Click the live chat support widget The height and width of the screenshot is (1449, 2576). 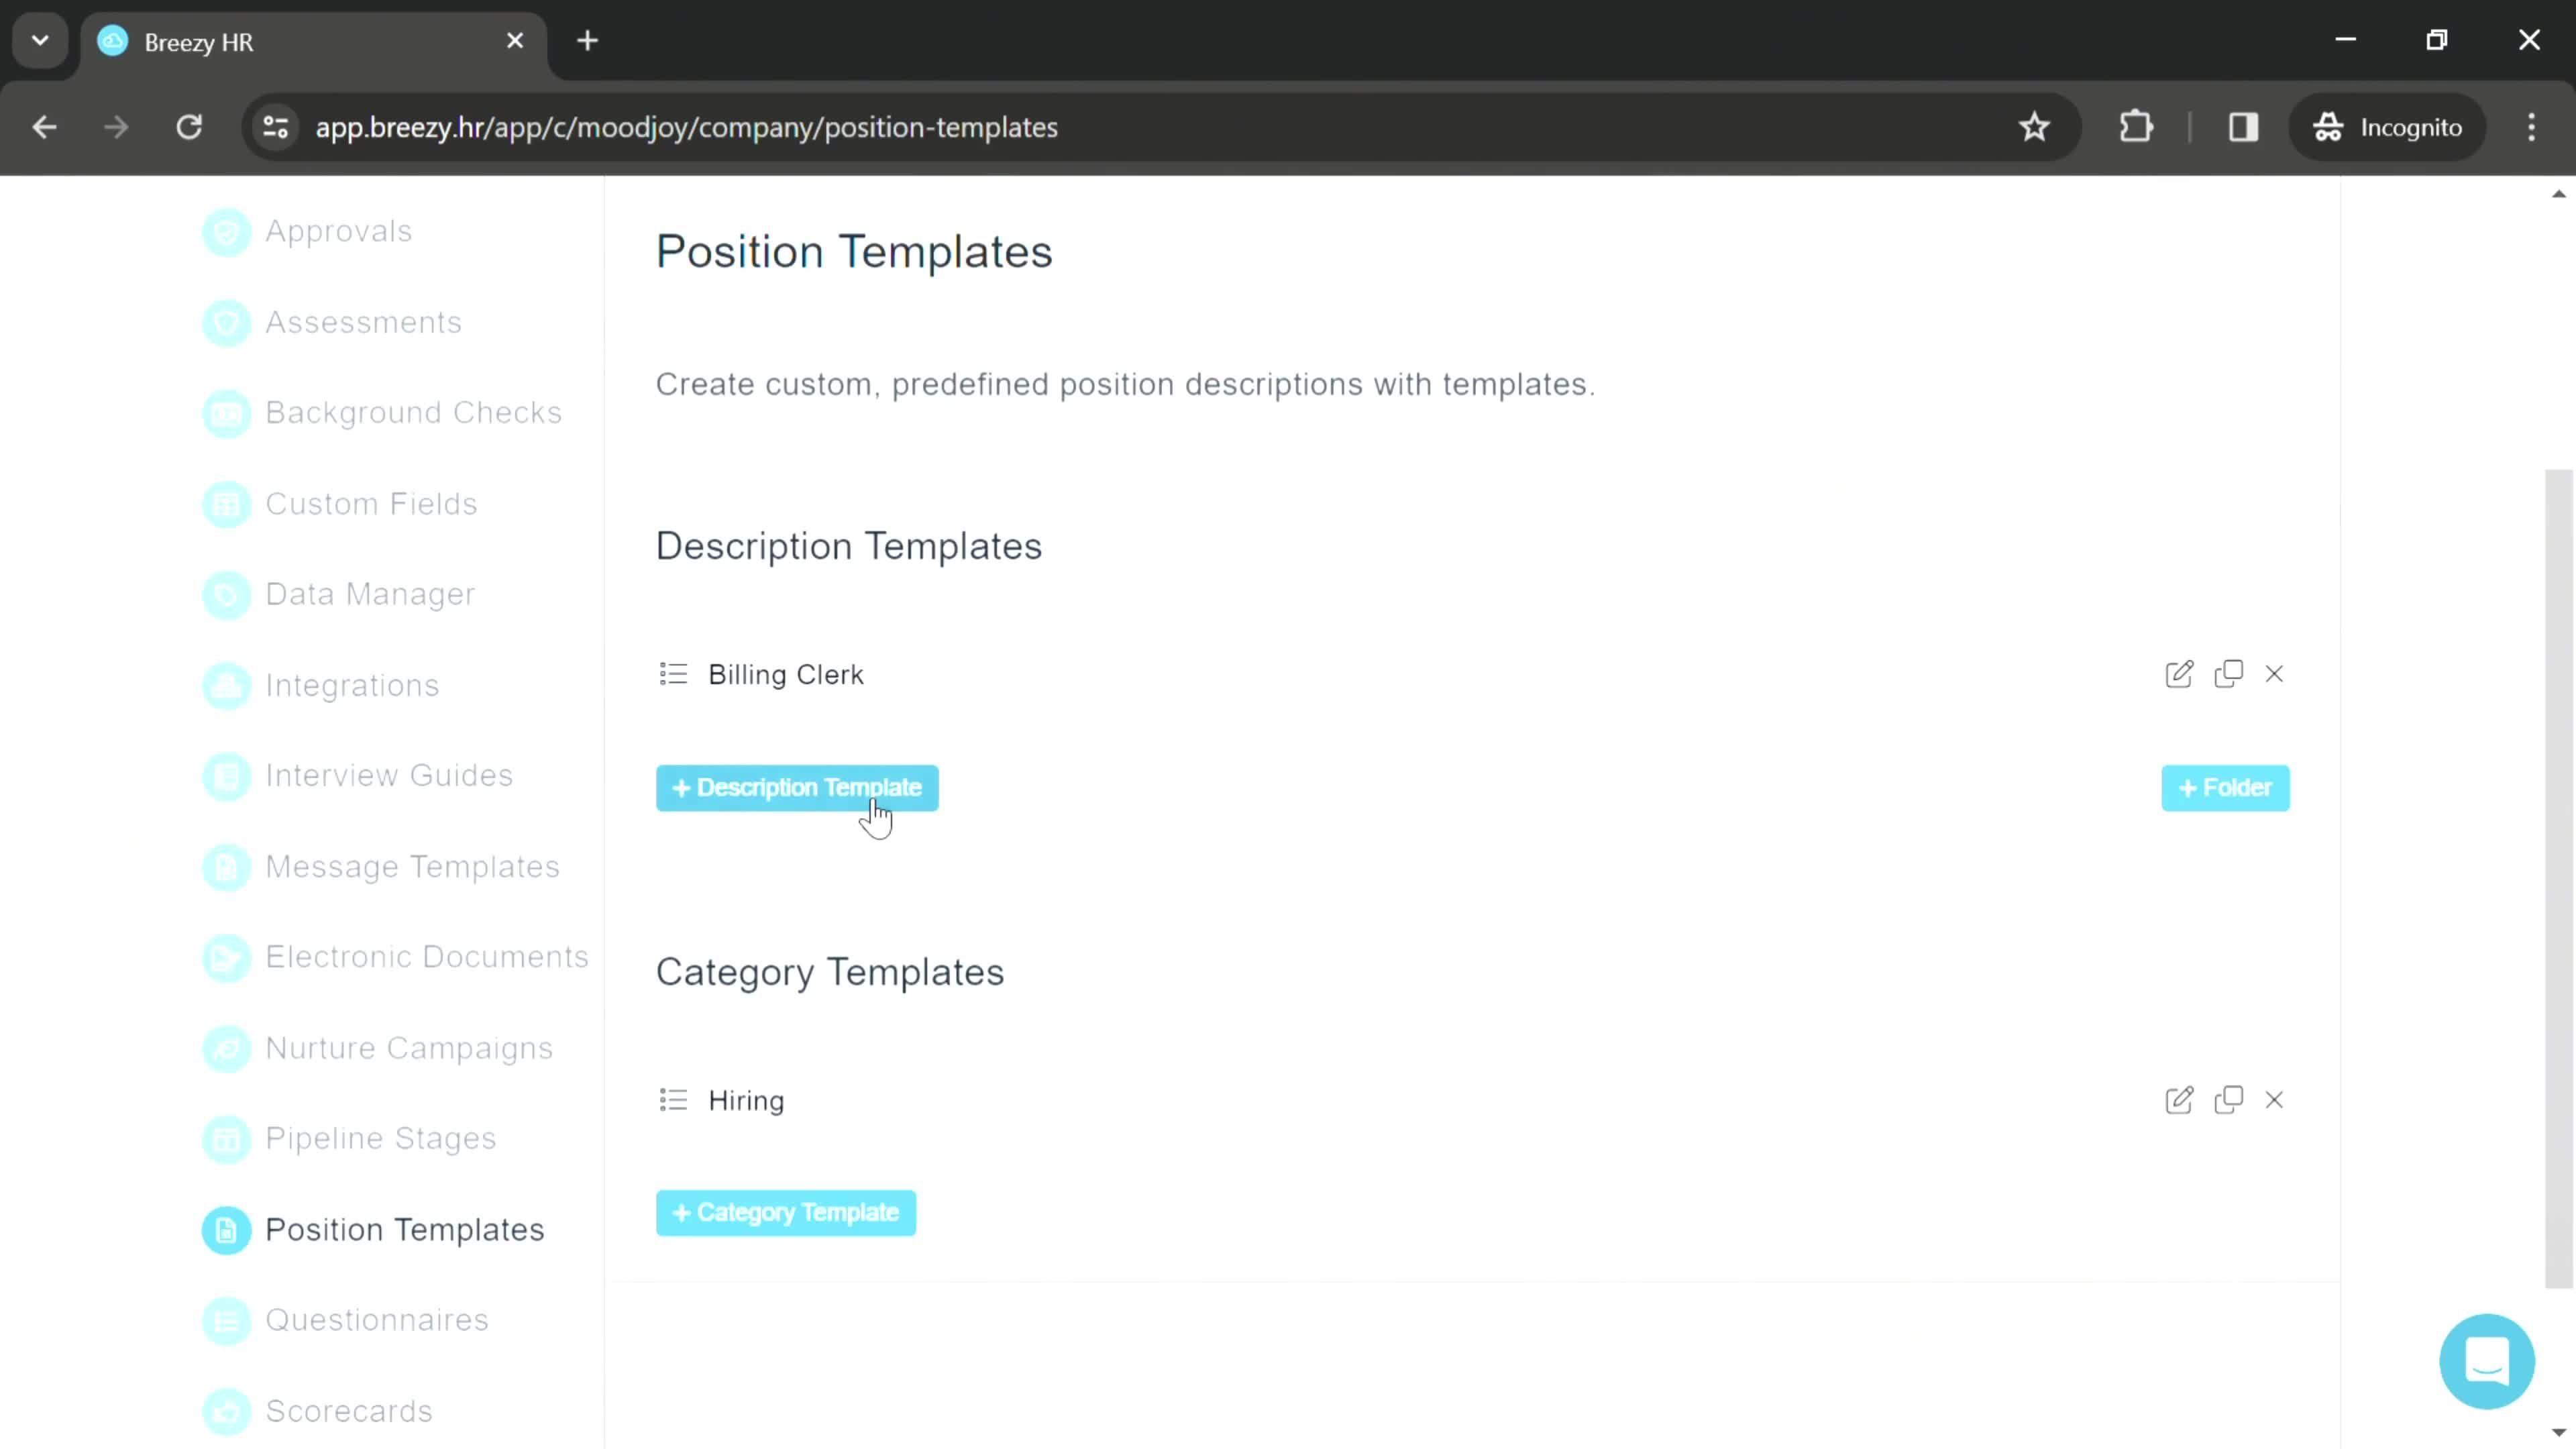2487,1360
